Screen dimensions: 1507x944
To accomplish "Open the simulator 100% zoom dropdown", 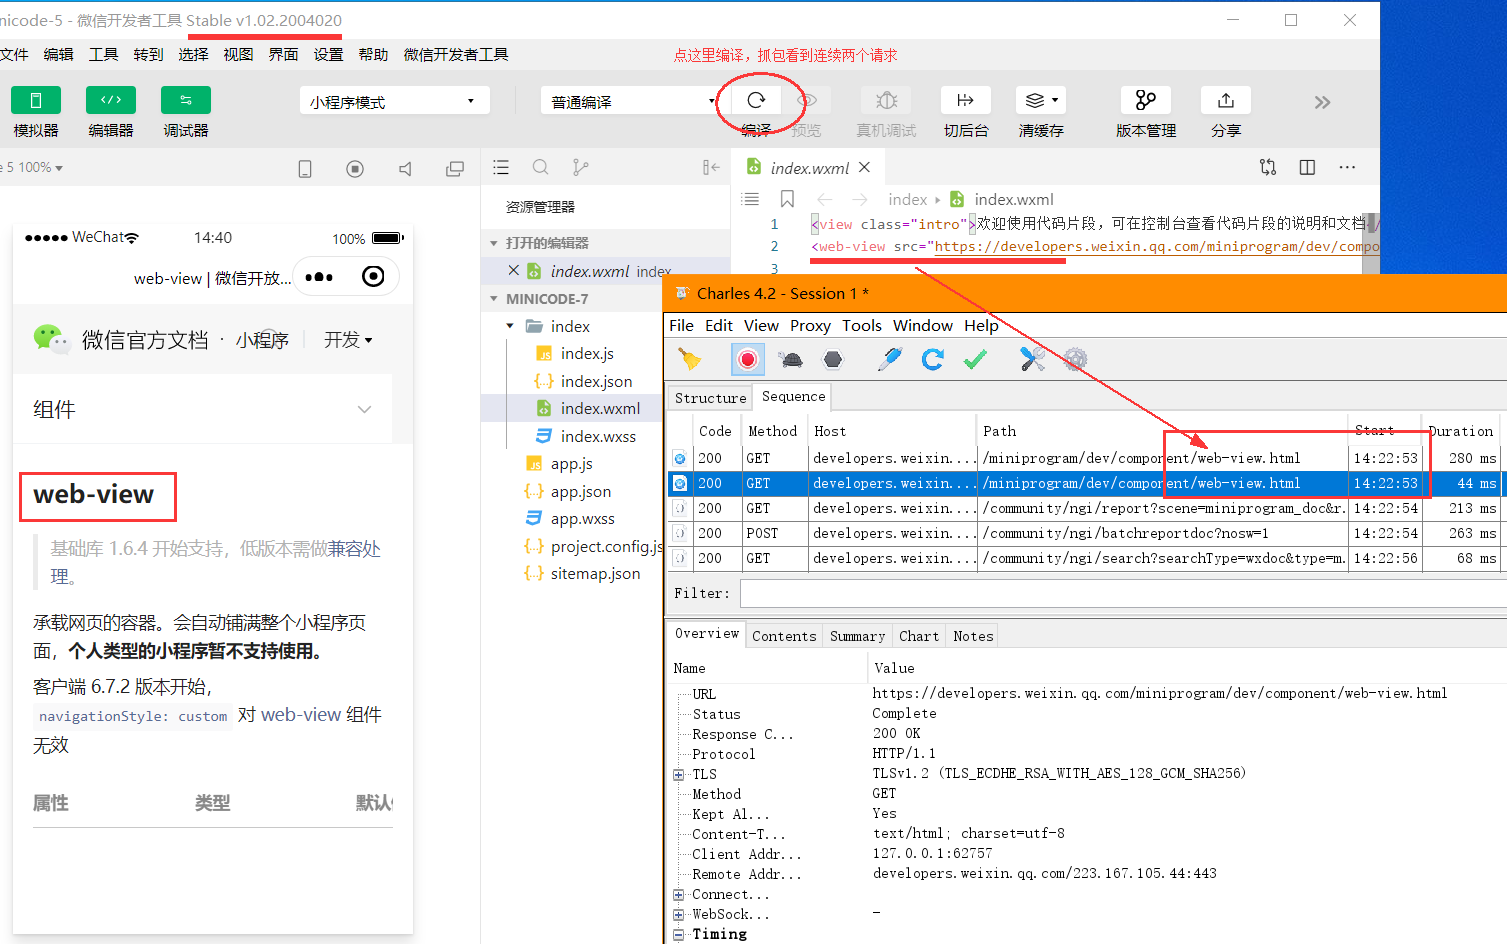I will click(x=40, y=167).
